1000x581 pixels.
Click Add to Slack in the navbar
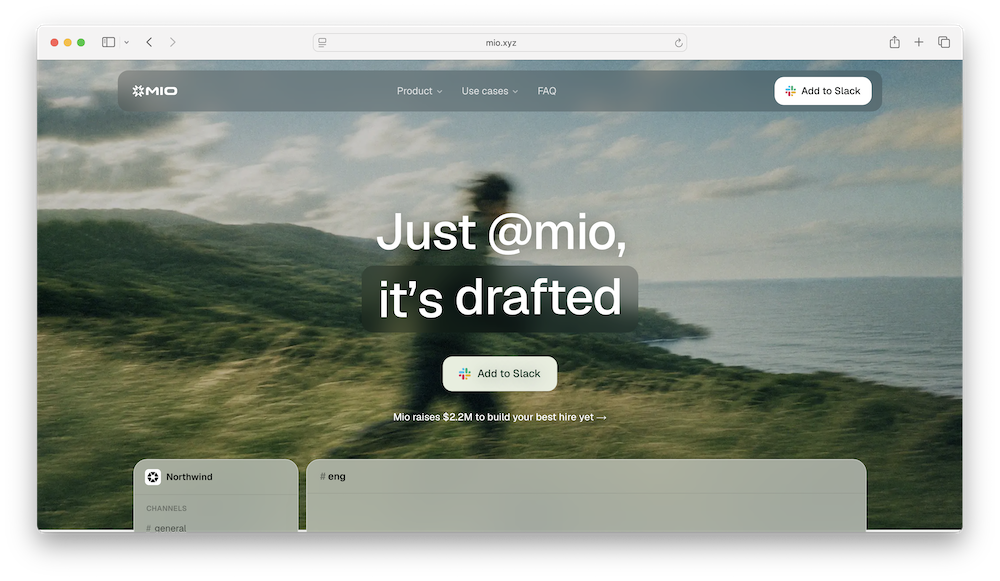[x=823, y=91]
